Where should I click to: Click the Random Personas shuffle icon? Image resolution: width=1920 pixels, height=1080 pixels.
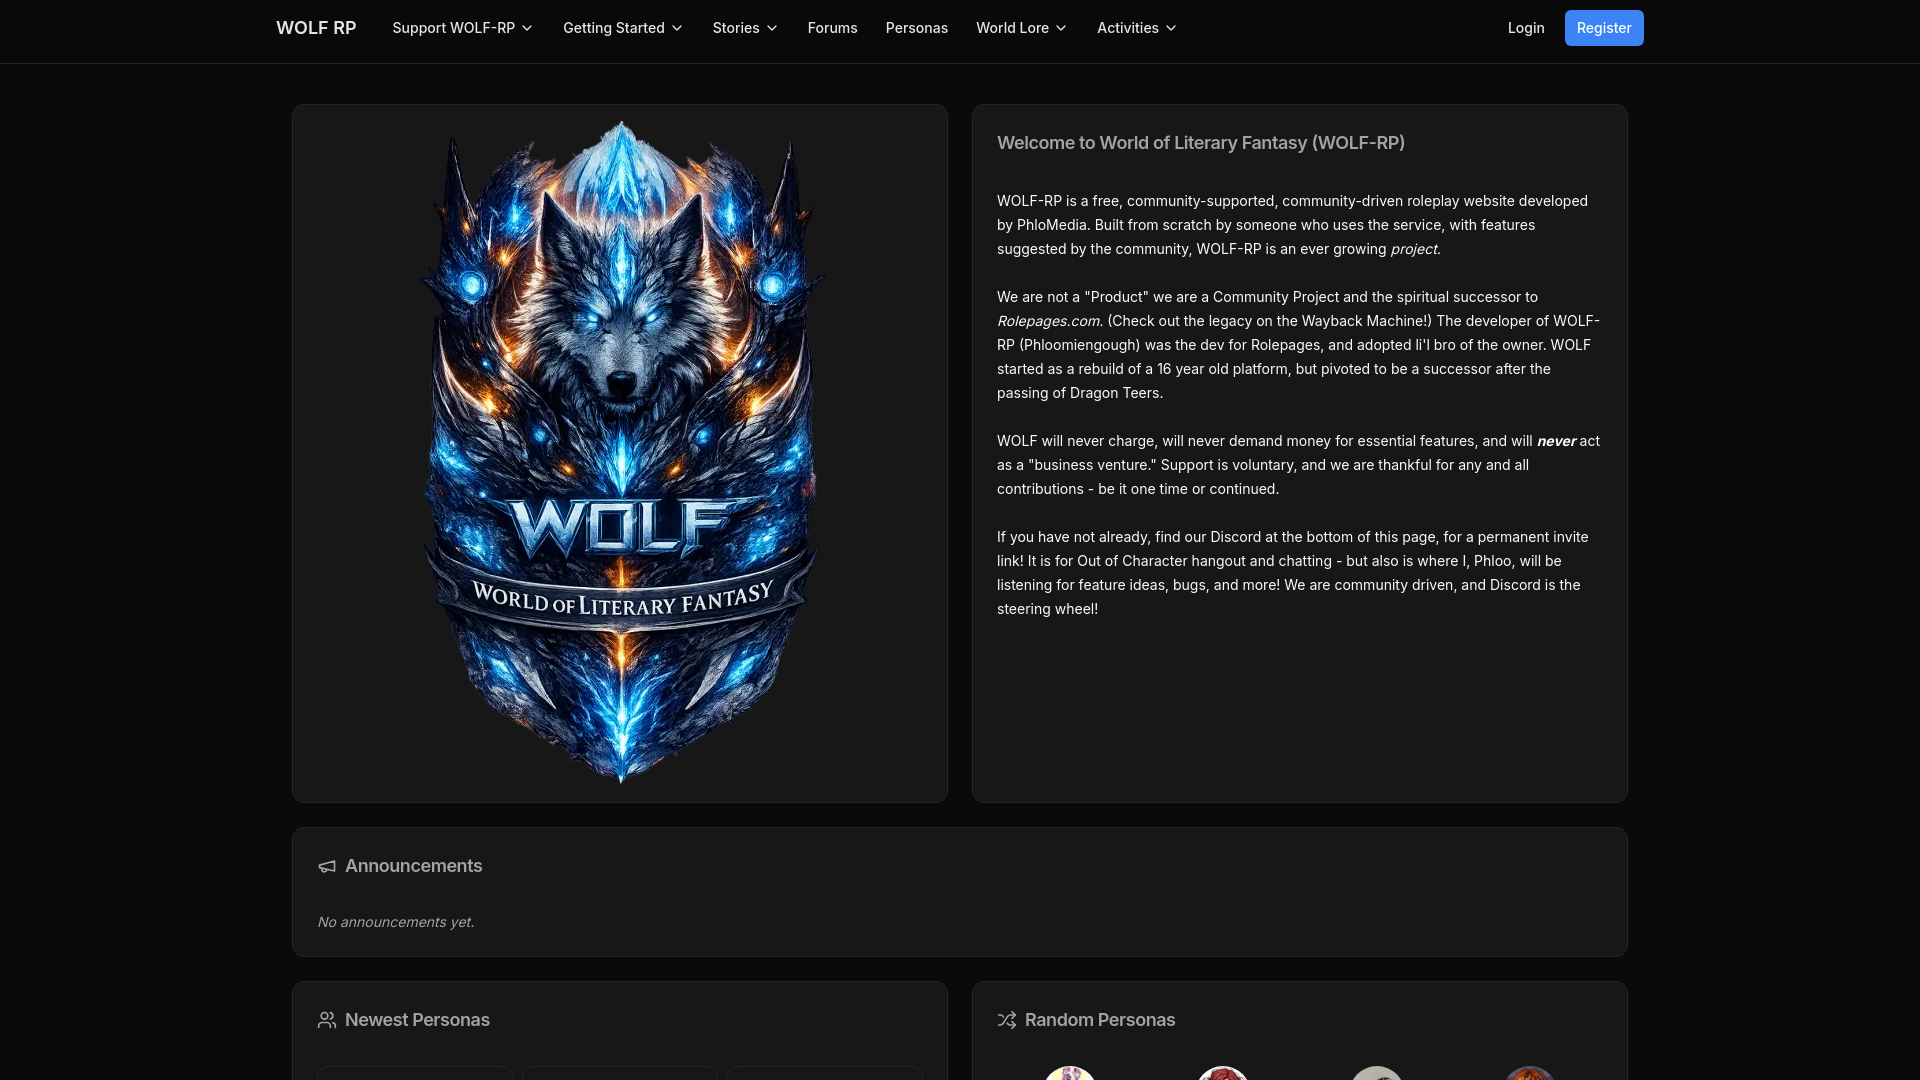[1007, 1020]
